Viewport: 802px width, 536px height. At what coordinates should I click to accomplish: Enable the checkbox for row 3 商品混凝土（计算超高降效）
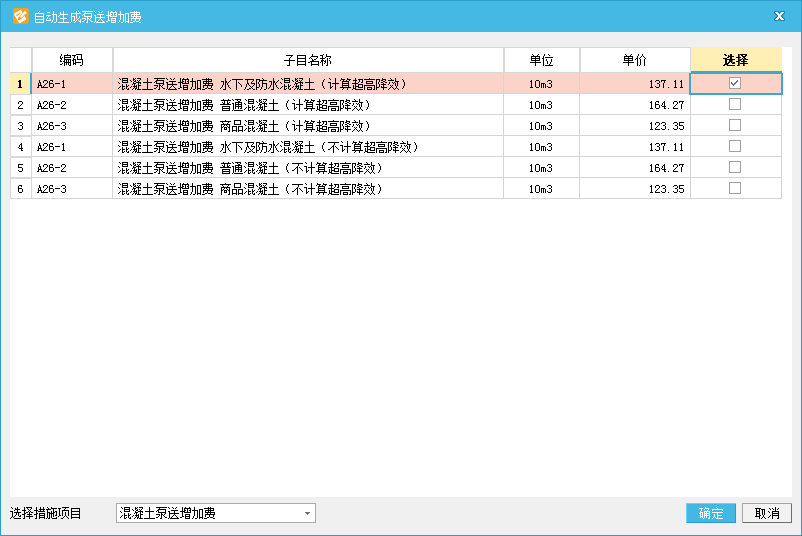[735, 126]
